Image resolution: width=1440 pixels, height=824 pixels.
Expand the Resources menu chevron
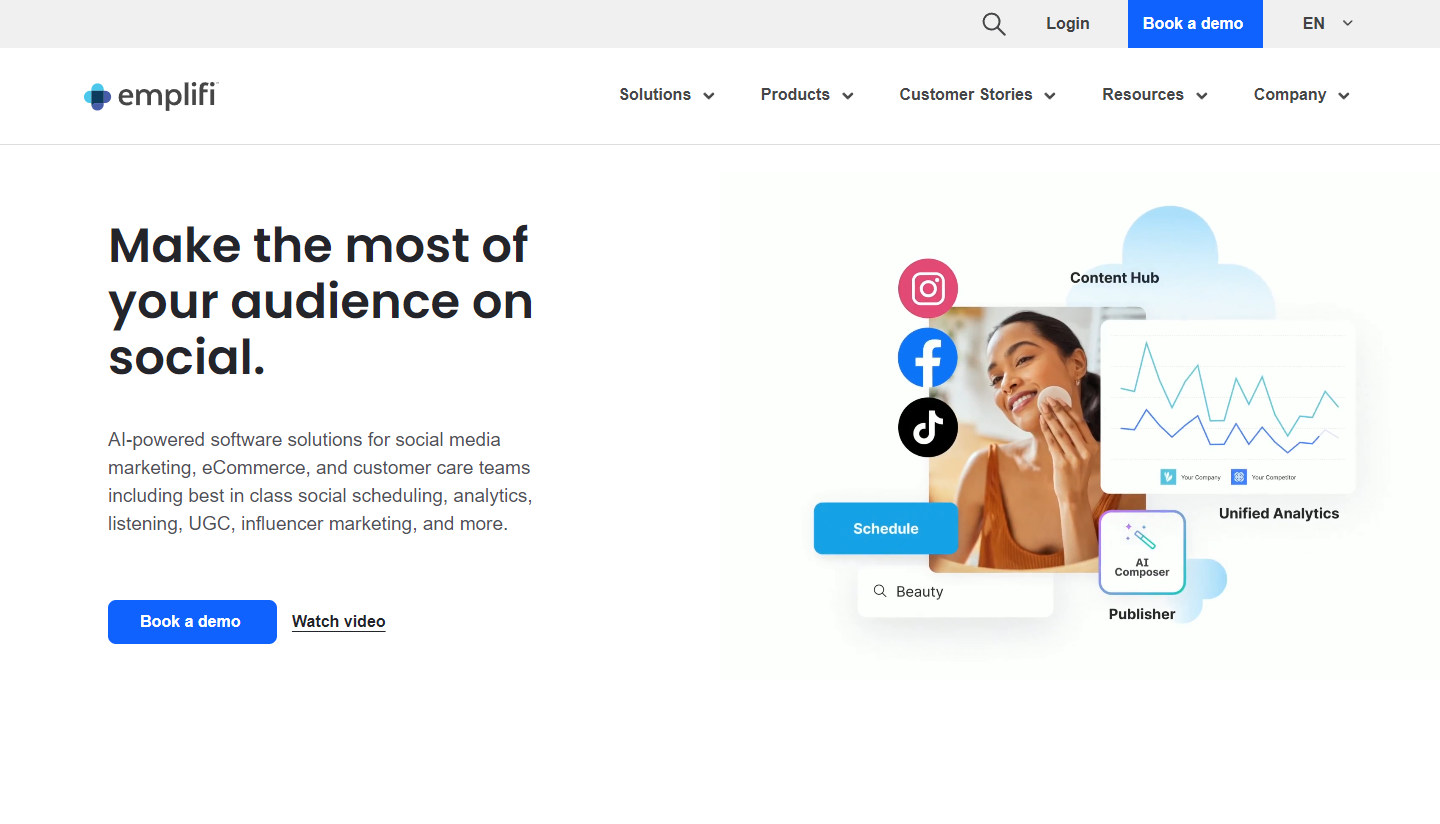pyautogui.click(x=1202, y=96)
